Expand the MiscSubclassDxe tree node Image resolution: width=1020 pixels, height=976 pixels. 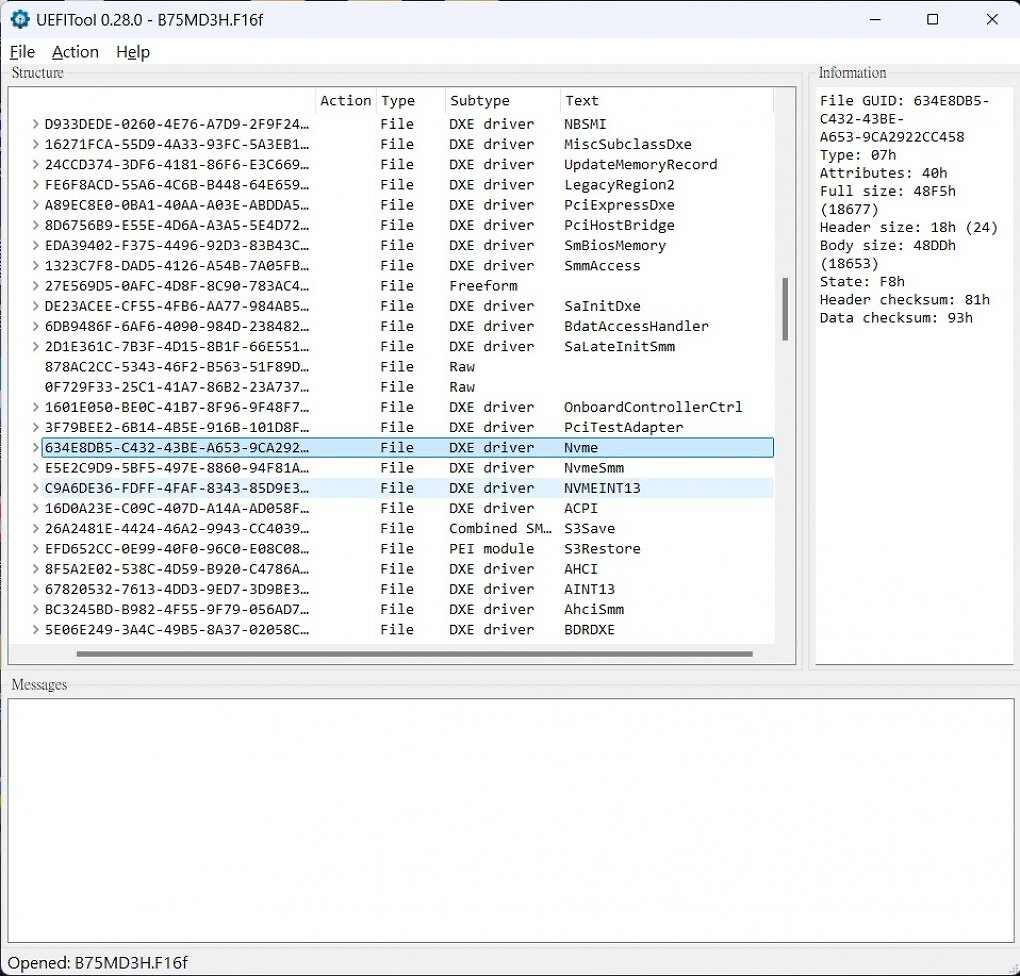point(36,144)
